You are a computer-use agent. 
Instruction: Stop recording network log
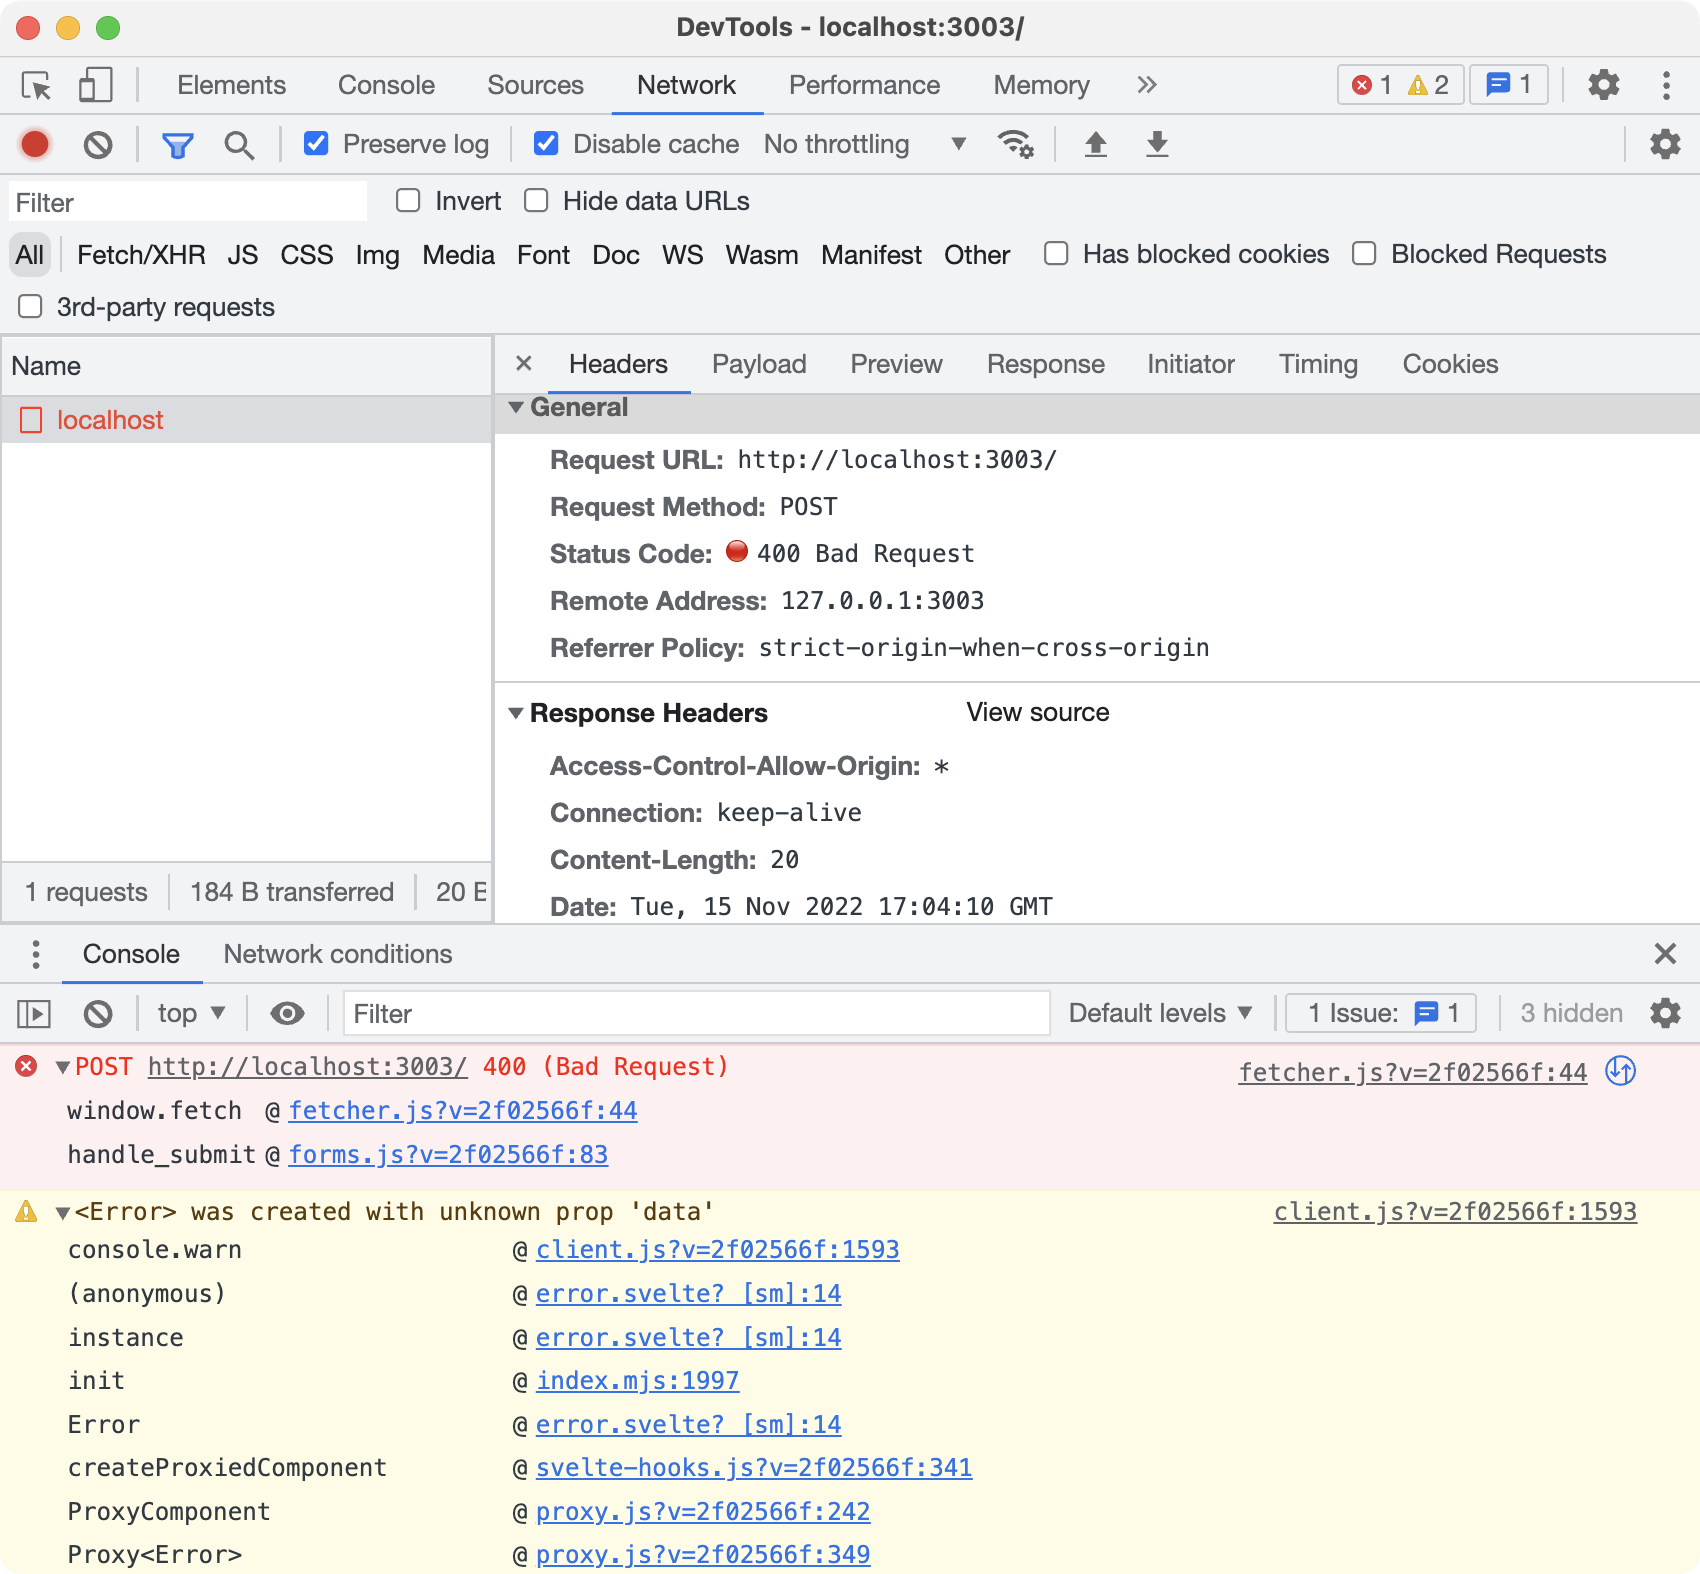coord(34,144)
